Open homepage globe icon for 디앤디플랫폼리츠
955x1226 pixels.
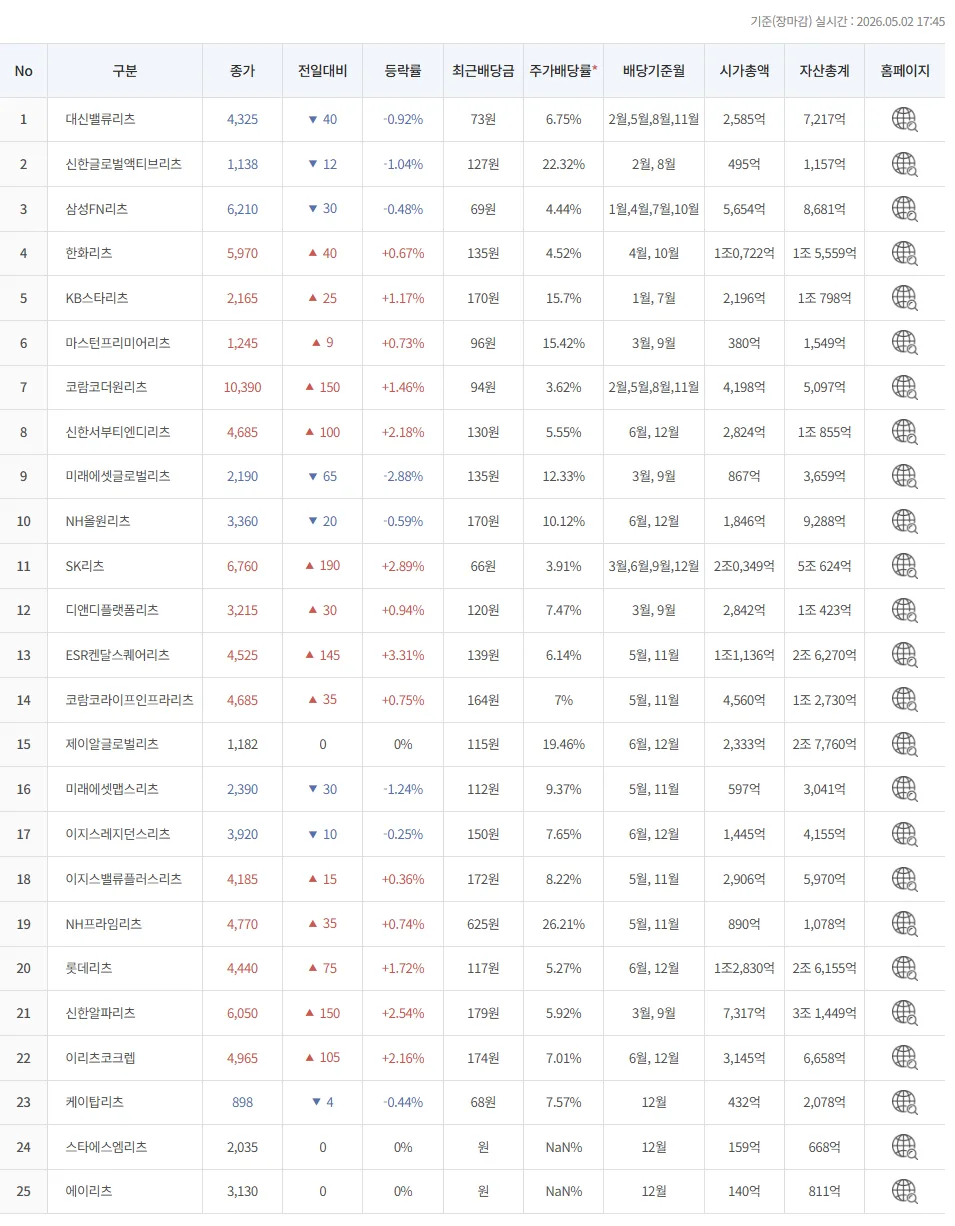(x=904, y=610)
